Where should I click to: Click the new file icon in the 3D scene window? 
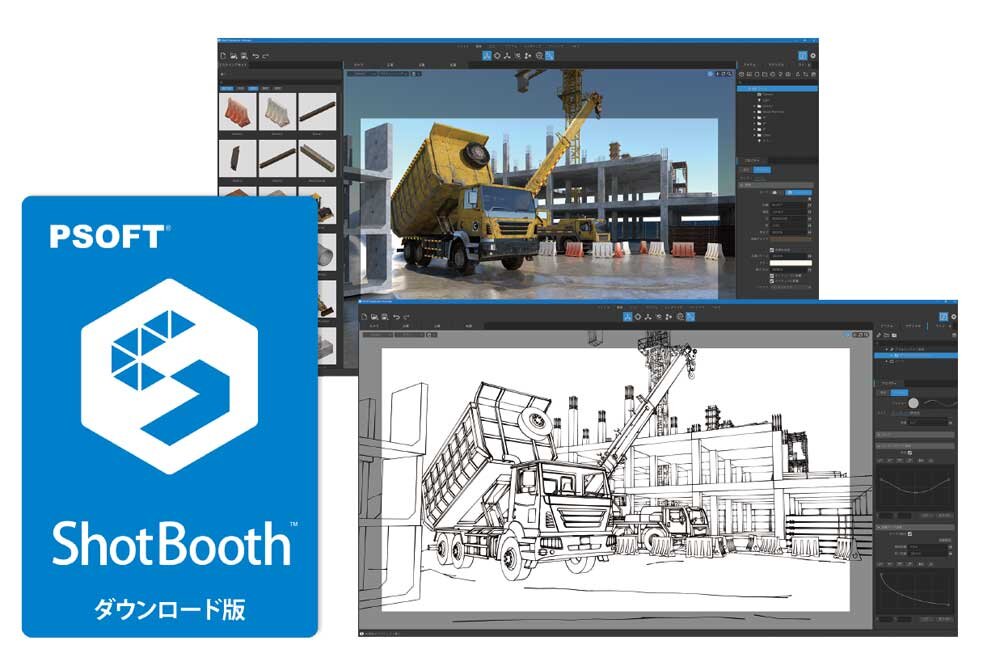[223, 56]
